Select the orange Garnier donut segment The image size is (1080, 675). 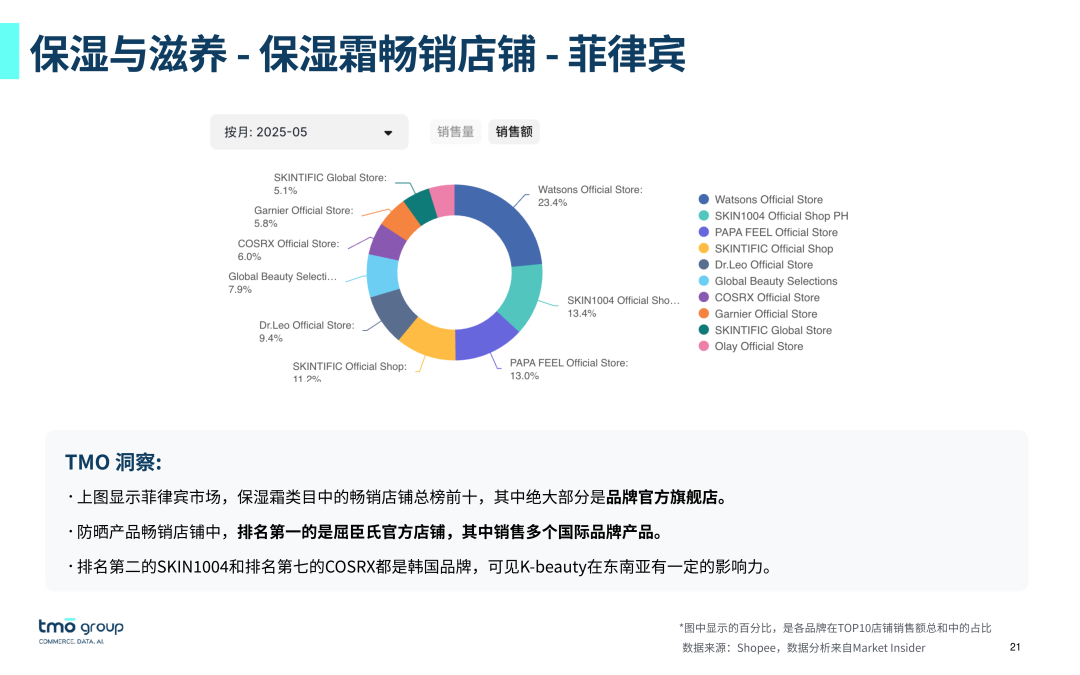[401, 220]
